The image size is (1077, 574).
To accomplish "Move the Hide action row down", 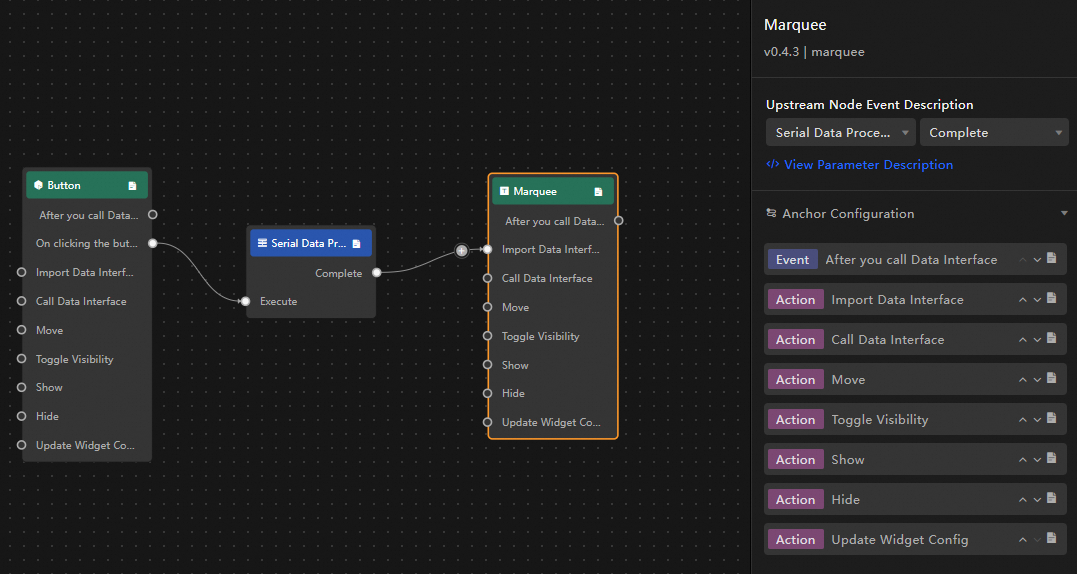I will pyautogui.click(x=1037, y=500).
